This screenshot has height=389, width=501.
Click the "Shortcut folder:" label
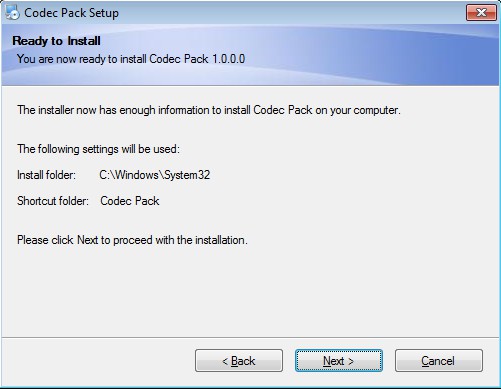coord(53,201)
